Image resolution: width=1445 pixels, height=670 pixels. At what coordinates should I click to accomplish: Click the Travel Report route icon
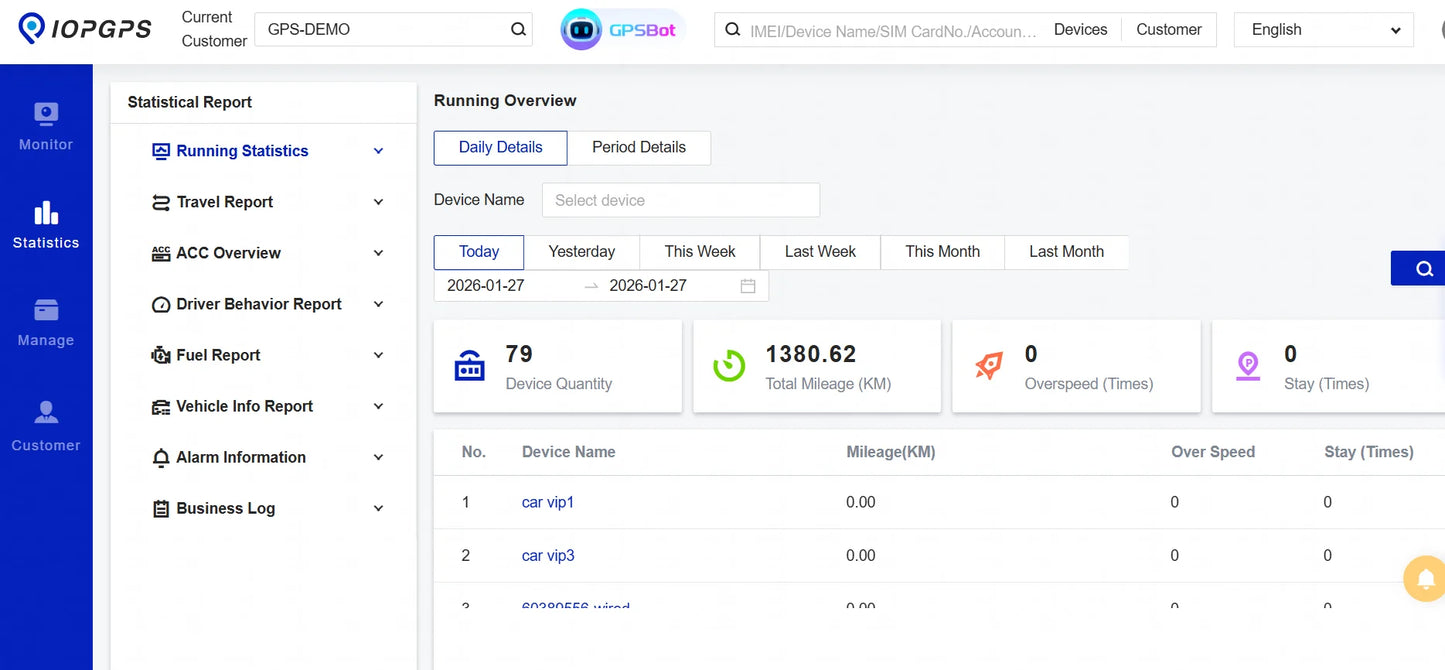[161, 202]
